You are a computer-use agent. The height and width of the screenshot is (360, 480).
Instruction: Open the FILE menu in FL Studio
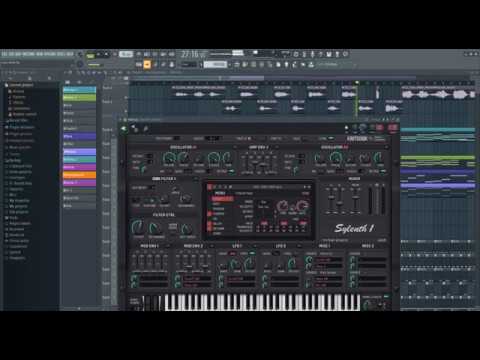click(4, 54)
